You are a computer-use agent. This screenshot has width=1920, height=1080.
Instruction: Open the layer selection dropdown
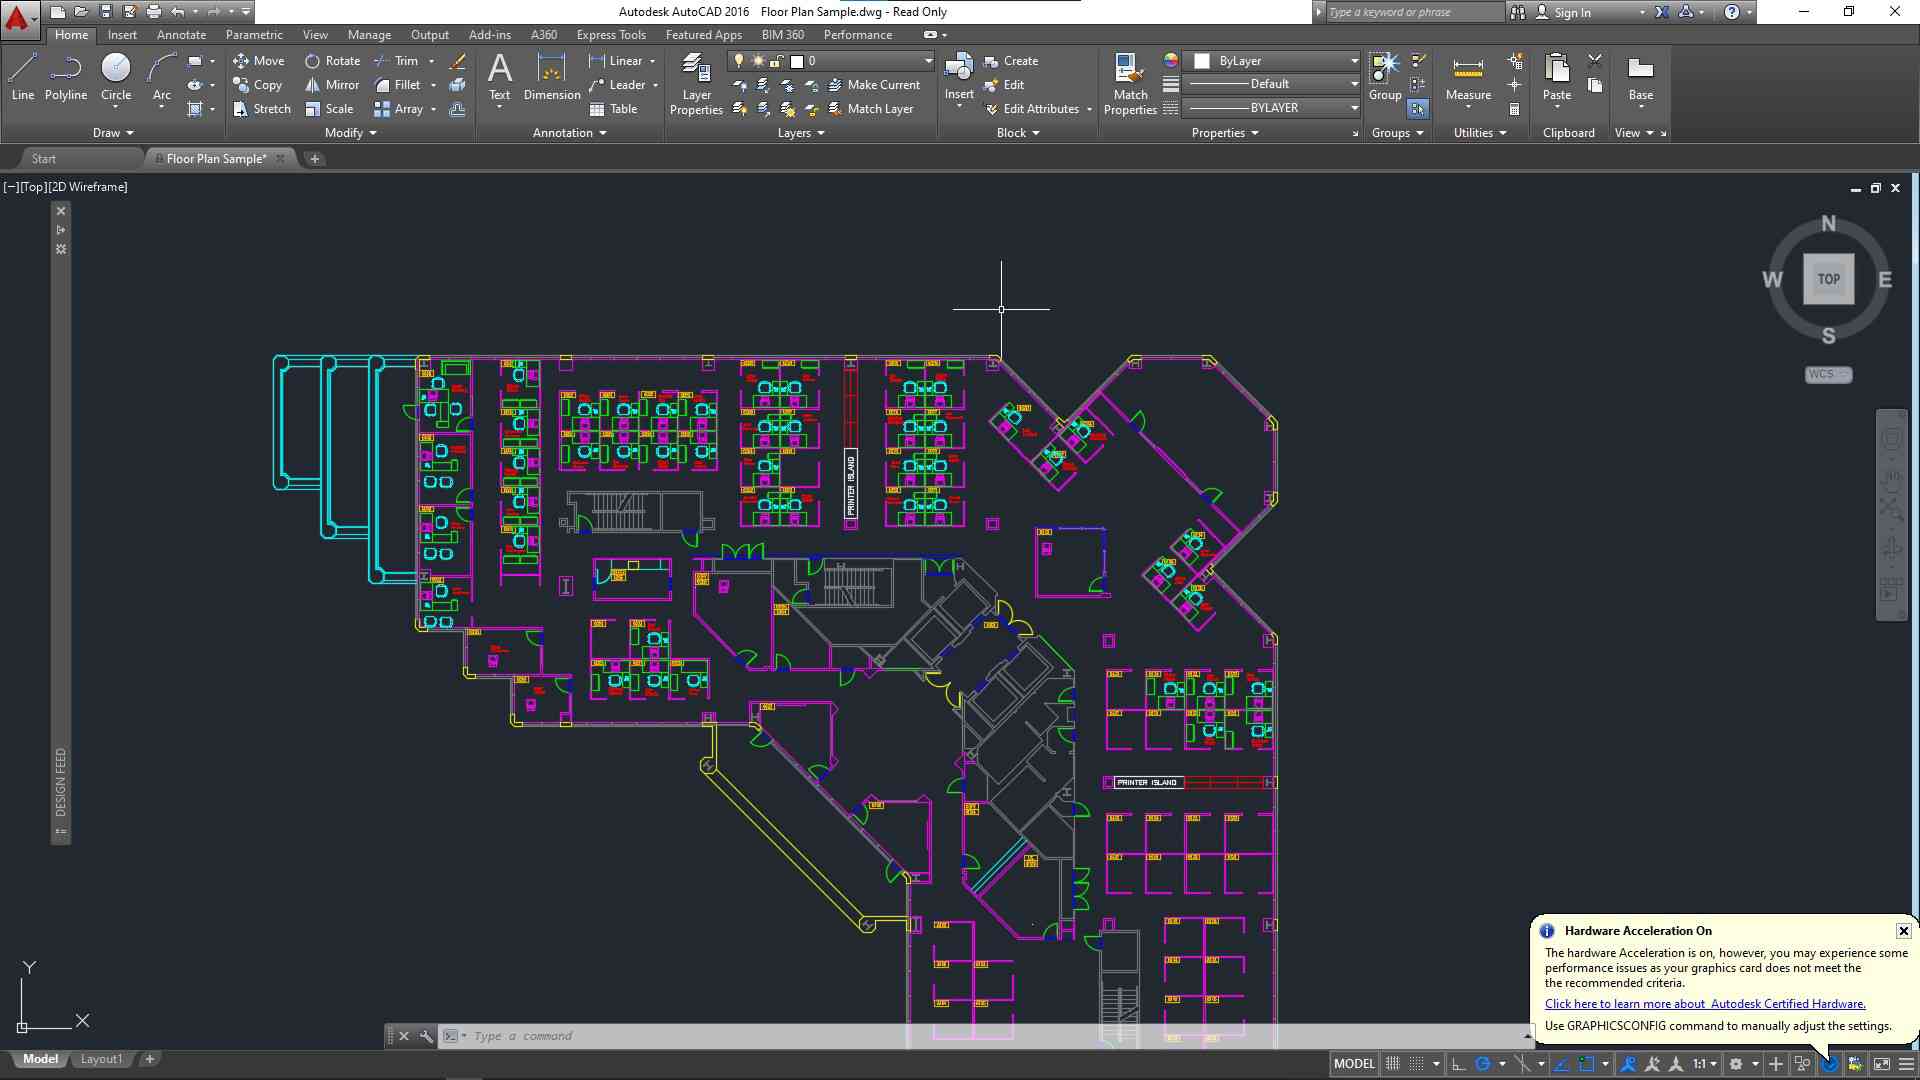tap(928, 61)
